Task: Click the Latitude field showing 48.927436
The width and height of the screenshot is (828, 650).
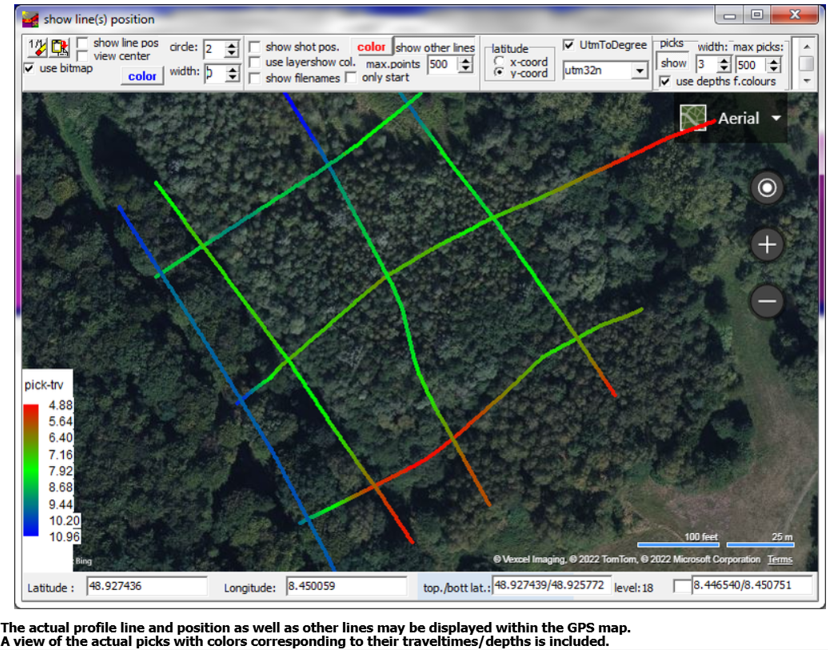Action: click(x=147, y=586)
